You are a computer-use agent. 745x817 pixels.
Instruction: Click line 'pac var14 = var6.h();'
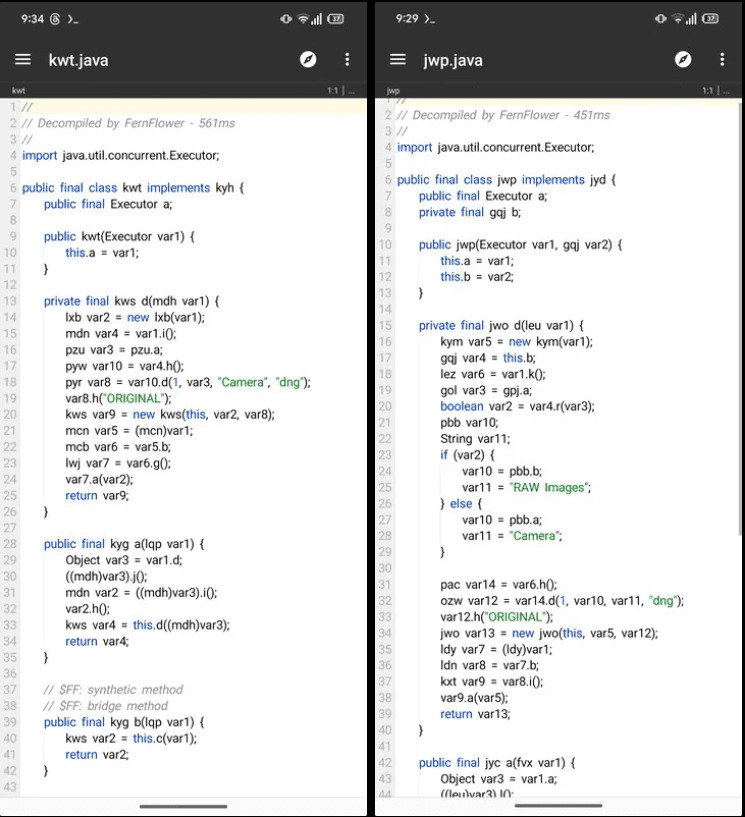pyautogui.click(x=499, y=585)
